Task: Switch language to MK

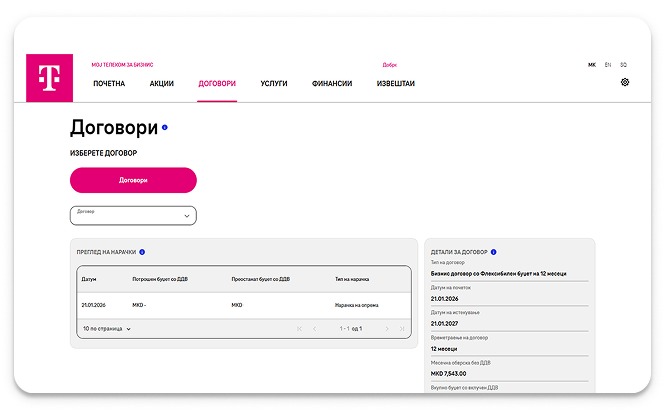Action: (592, 65)
